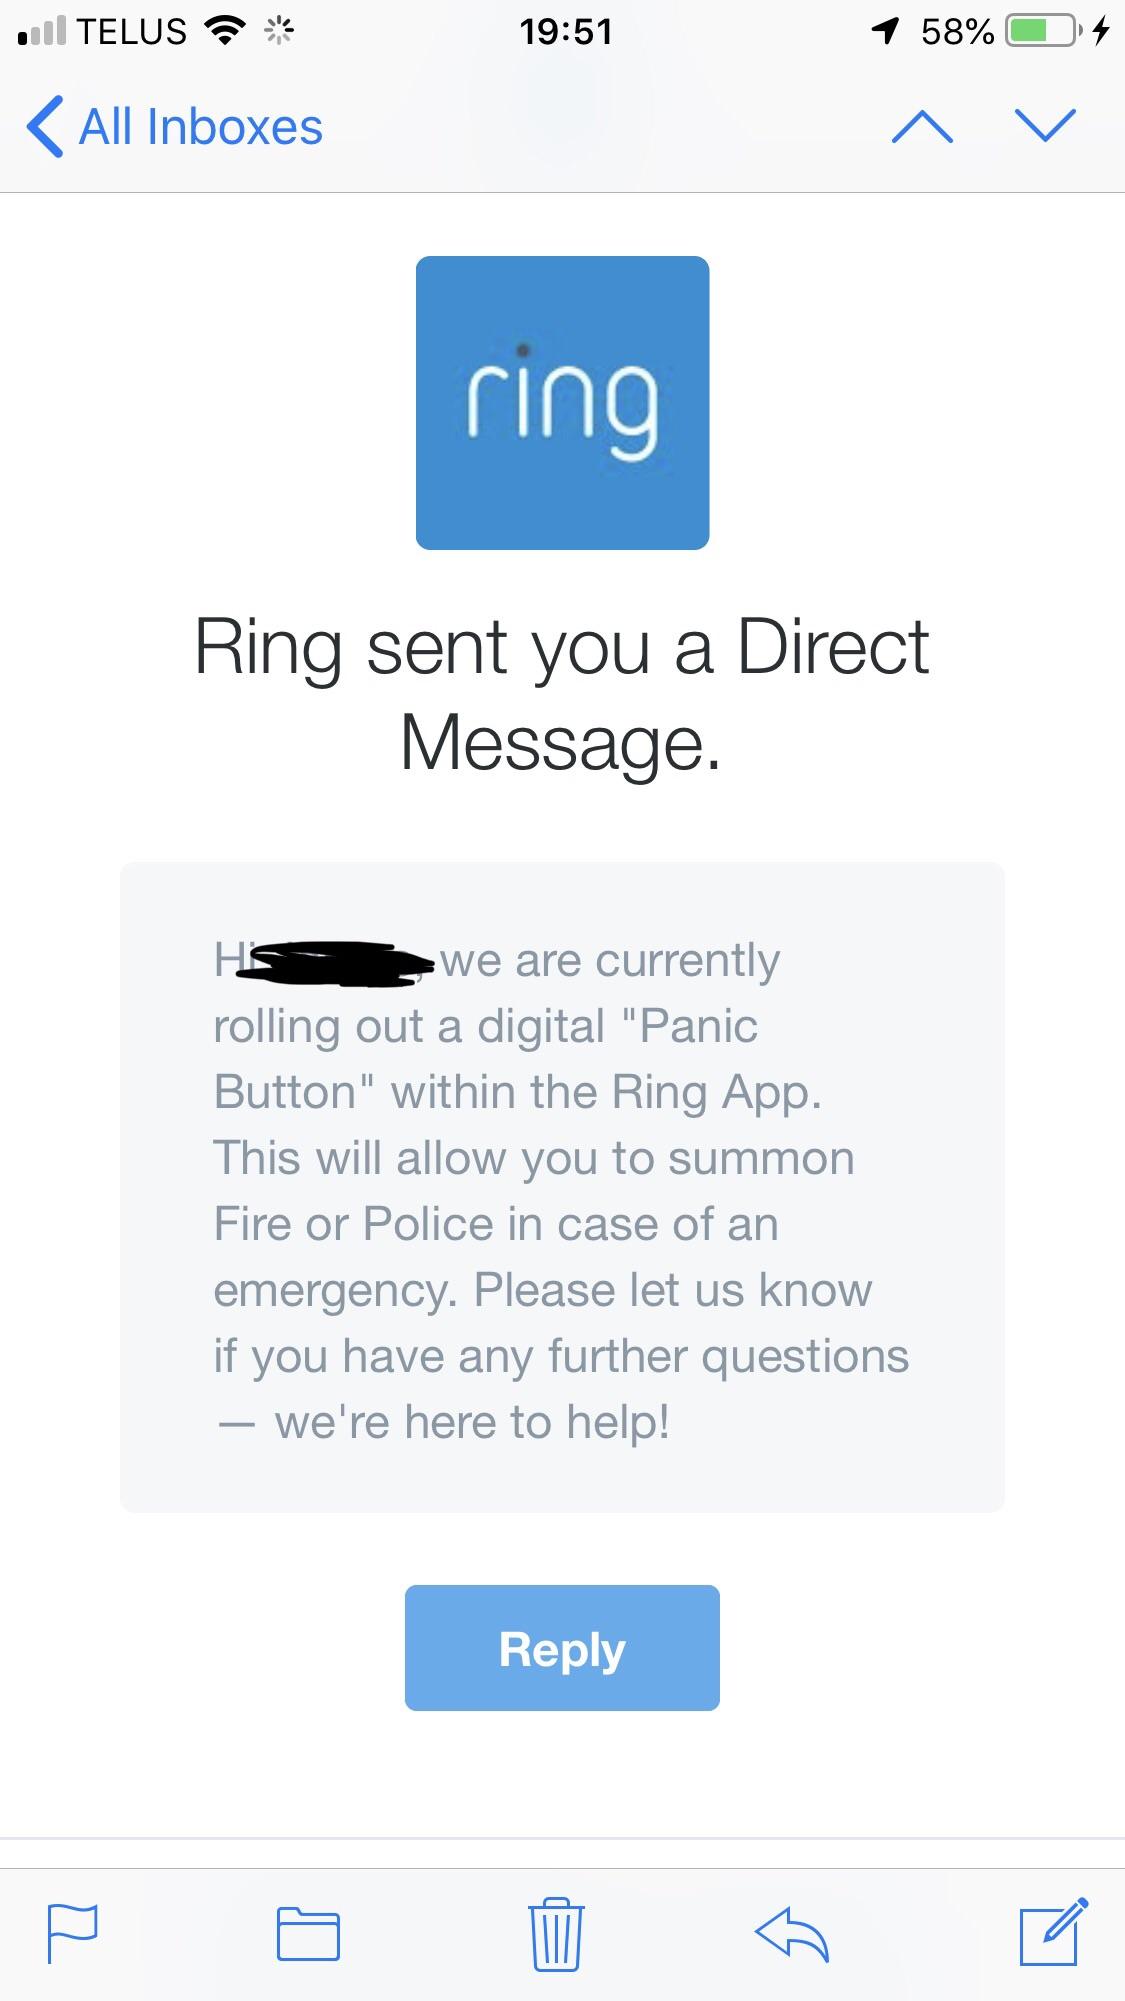Tap the location arrow in the status bar
This screenshot has height=2001, width=1125.
(884, 30)
